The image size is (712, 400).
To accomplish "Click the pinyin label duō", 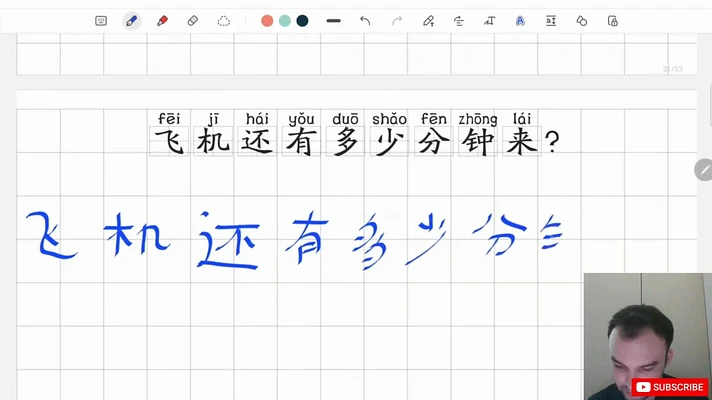I will [345, 119].
